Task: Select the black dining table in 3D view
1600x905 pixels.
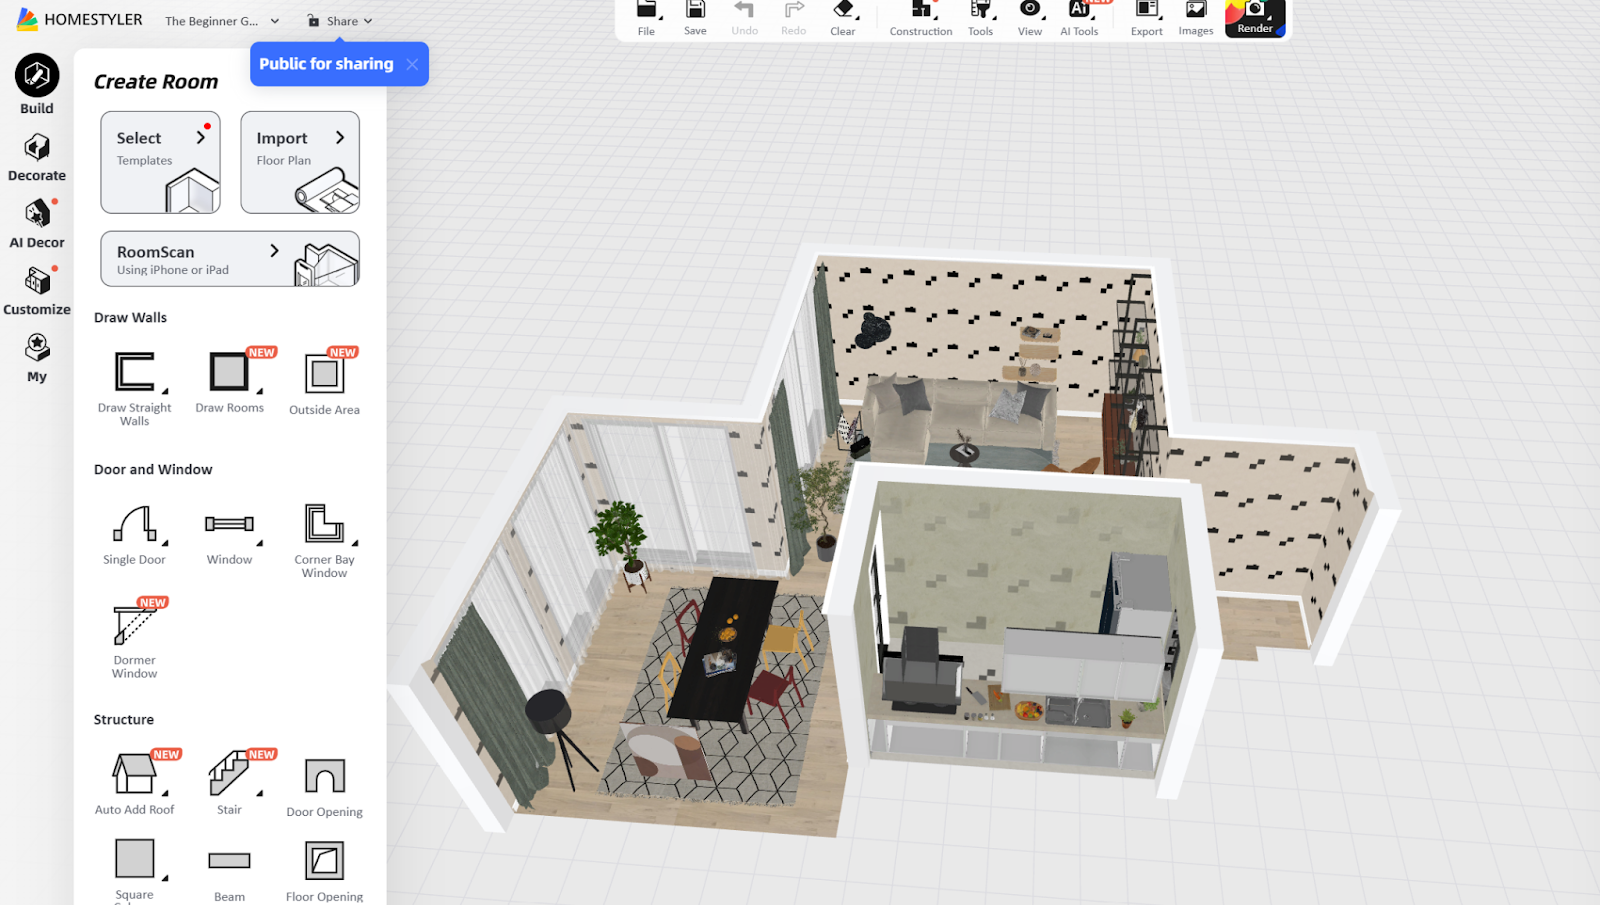Action: [x=723, y=648]
